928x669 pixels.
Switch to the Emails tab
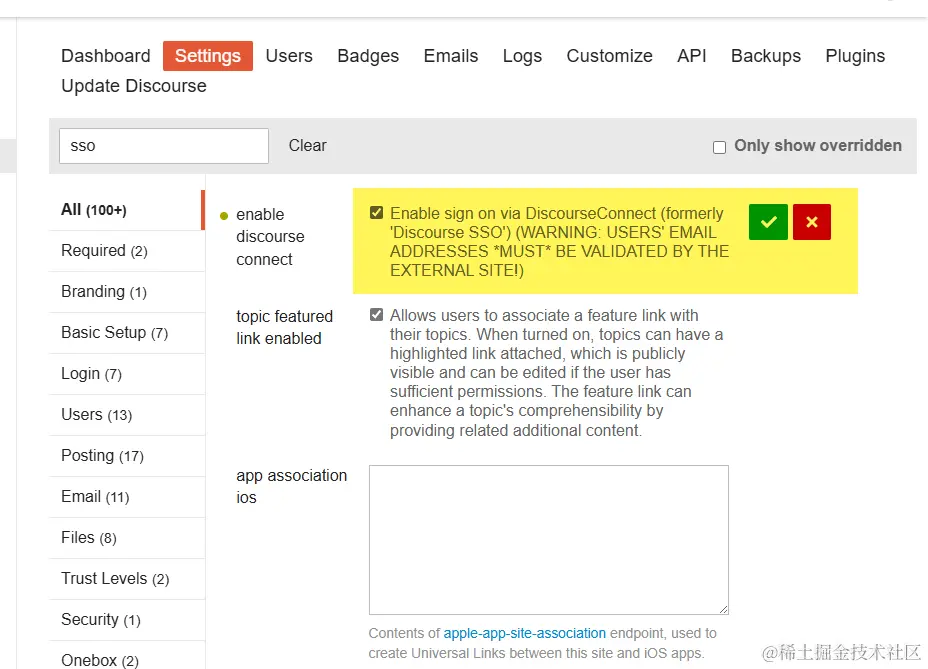[450, 56]
